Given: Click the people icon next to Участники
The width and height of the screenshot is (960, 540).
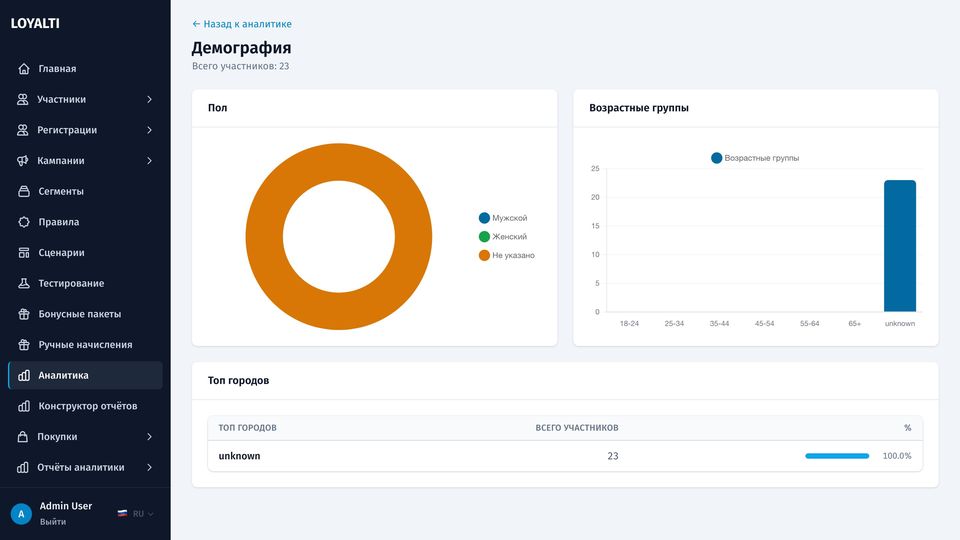Looking at the screenshot, I should pyautogui.click(x=23, y=99).
